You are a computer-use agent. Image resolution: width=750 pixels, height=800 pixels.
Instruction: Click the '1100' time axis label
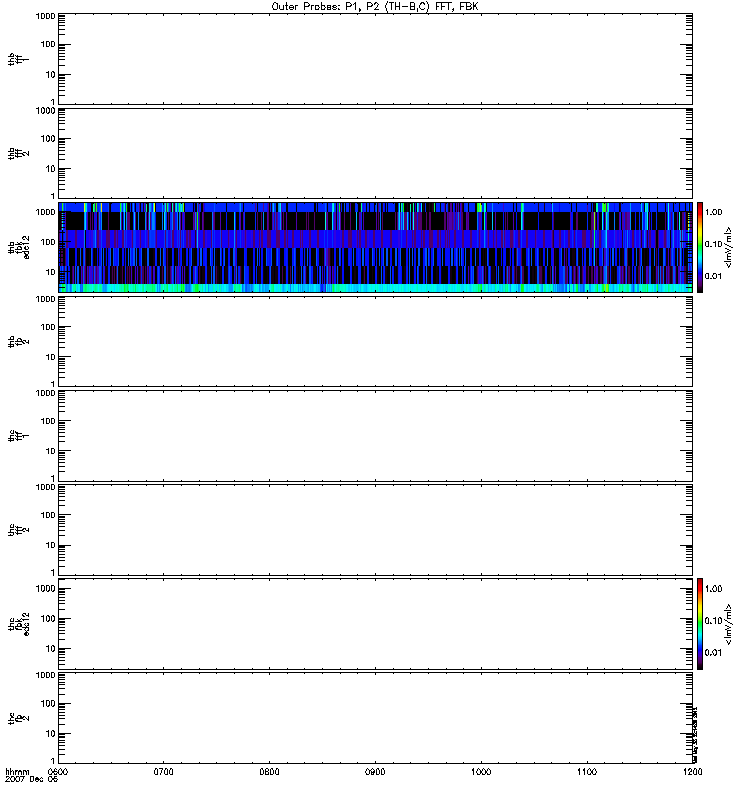coord(587,772)
